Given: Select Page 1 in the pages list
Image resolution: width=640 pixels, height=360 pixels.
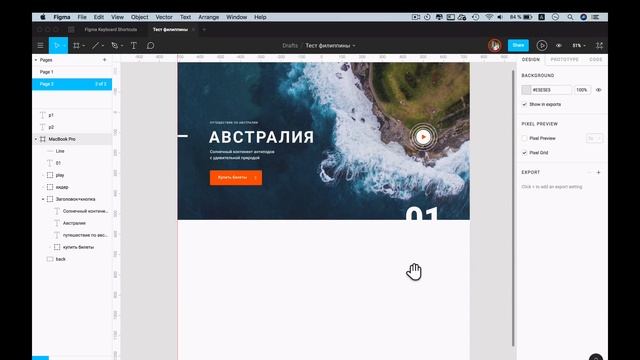Looking at the screenshot, I should coord(72,72).
